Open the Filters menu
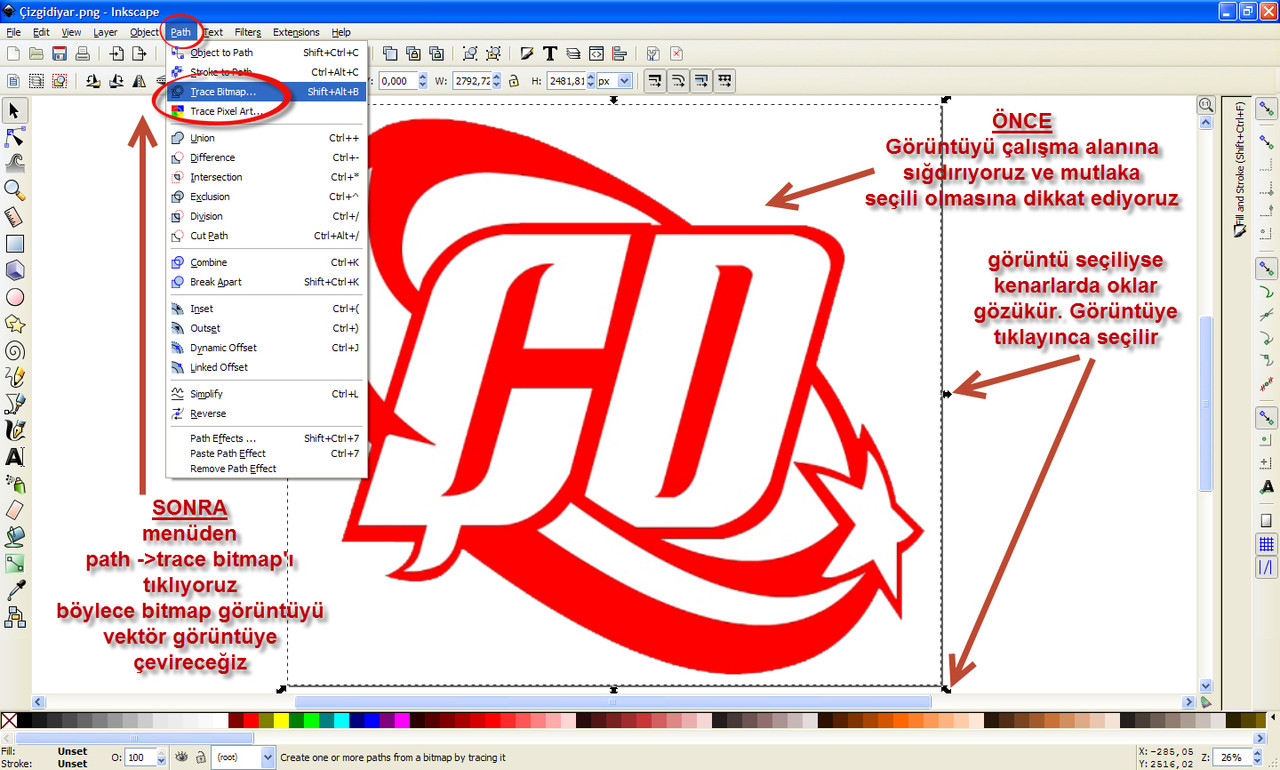 click(x=247, y=32)
